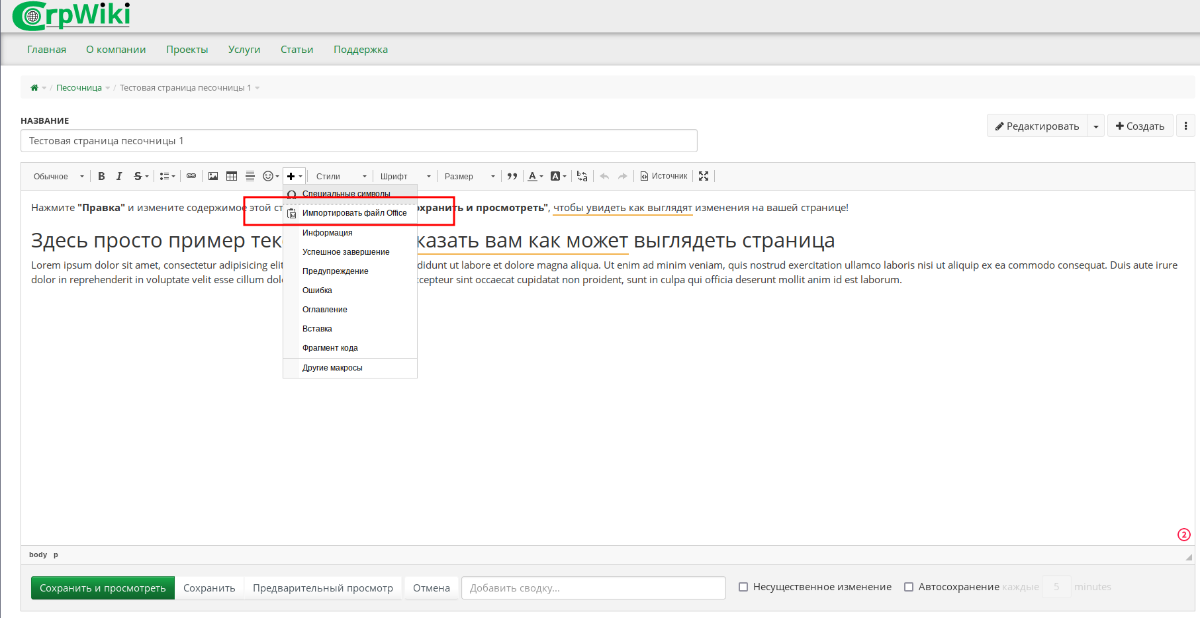The width and height of the screenshot is (1200, 618).
Task: Focus the Добавить сводку summary field
Action: 593,587
